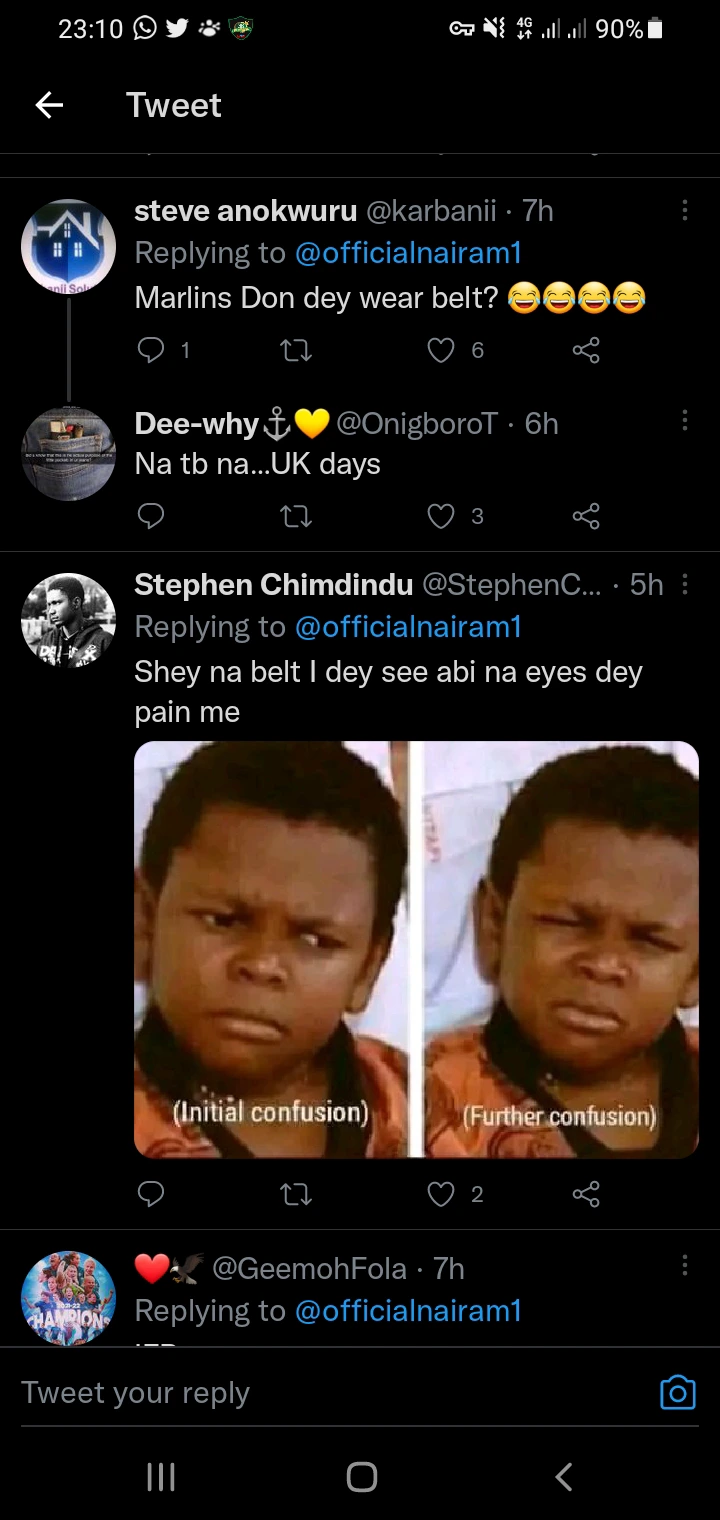Like Stephen Chimdindu's tweet
720x1520 pixels.
pyautogui.click(x=441, y=1193)
